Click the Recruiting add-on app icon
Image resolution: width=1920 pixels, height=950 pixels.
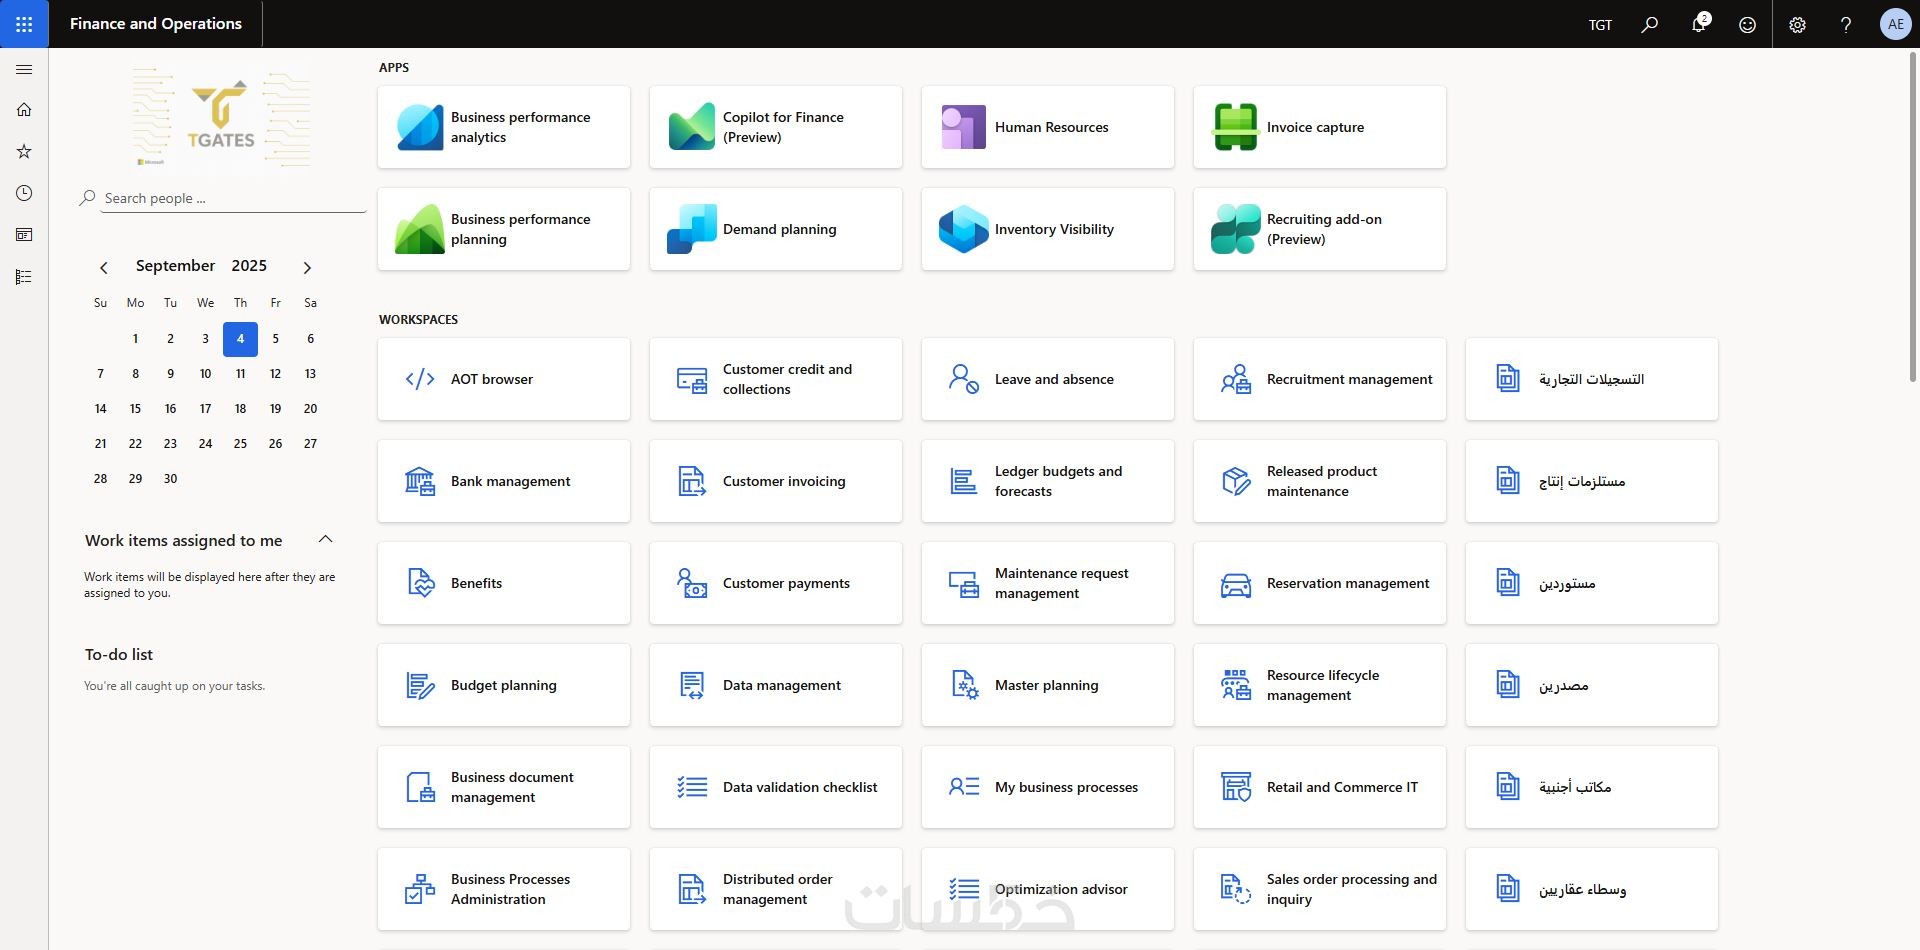(x=1236, y=229)
